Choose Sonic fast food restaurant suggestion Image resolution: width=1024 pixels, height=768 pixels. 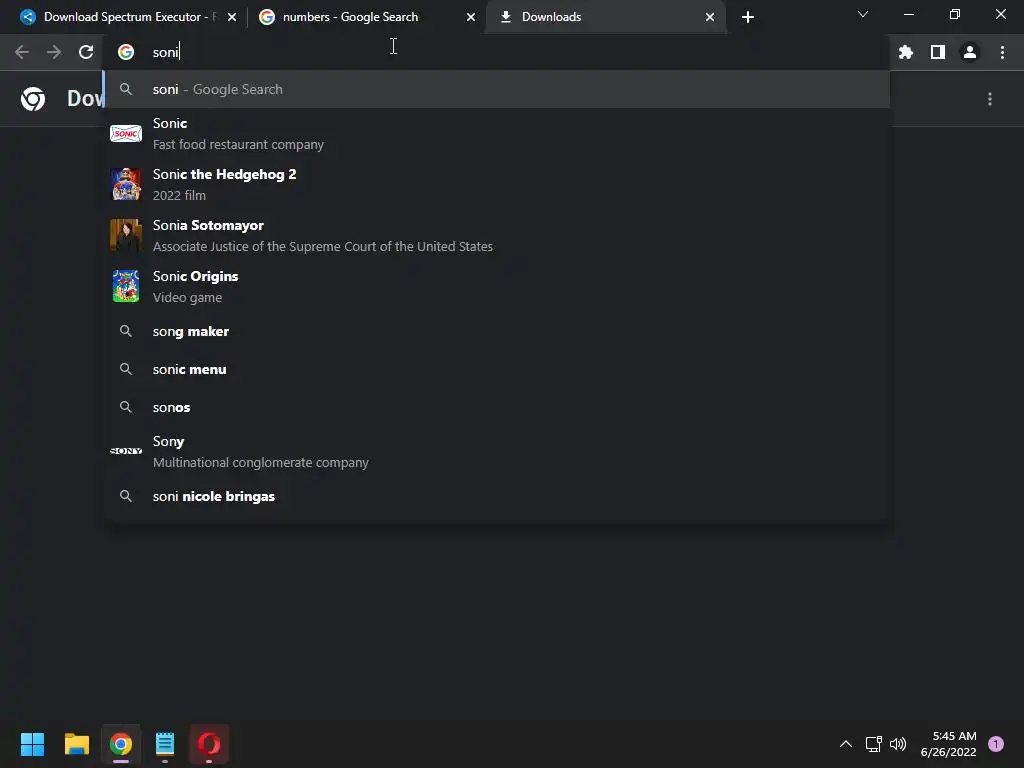tap(497, 134)
